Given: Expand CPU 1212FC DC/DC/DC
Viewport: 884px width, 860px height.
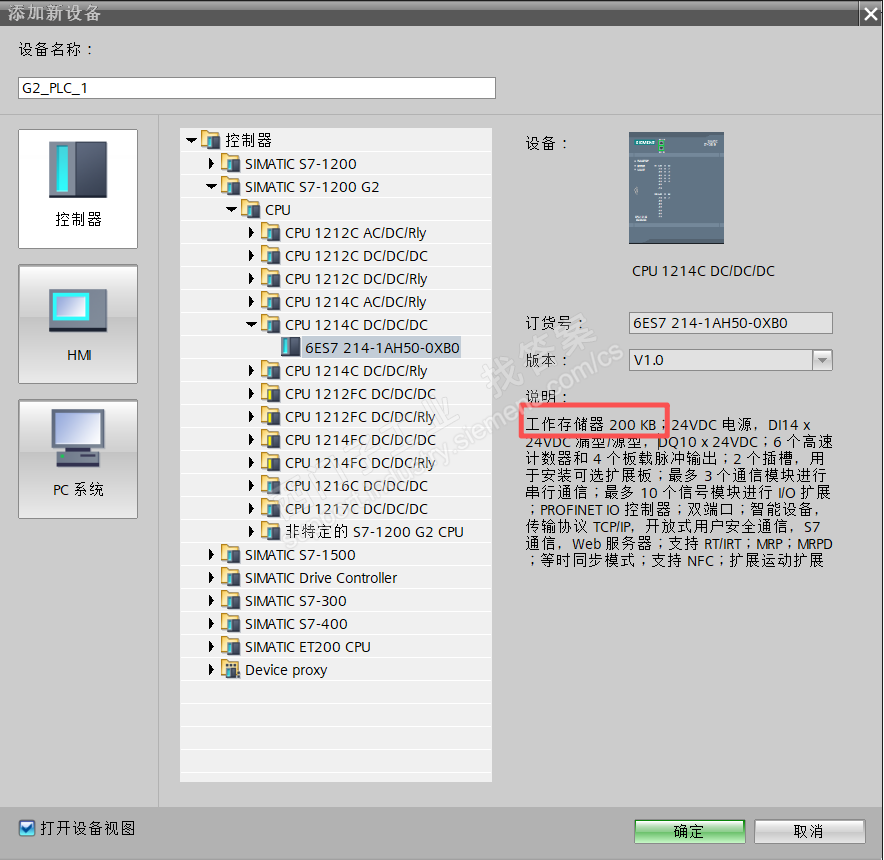Looking at the screenshot, I should (x=251, y=394).
